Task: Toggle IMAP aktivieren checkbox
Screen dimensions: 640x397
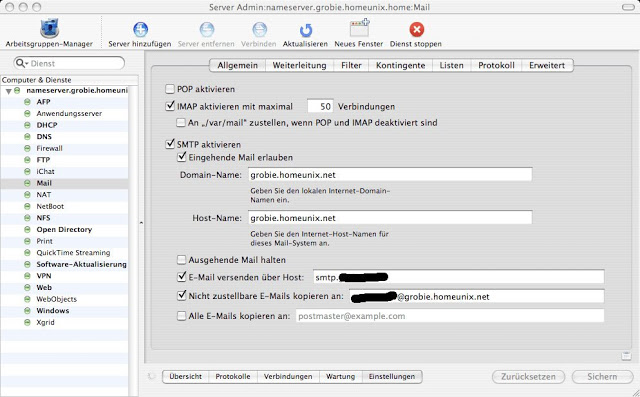Action: click(x=170, y=106)
